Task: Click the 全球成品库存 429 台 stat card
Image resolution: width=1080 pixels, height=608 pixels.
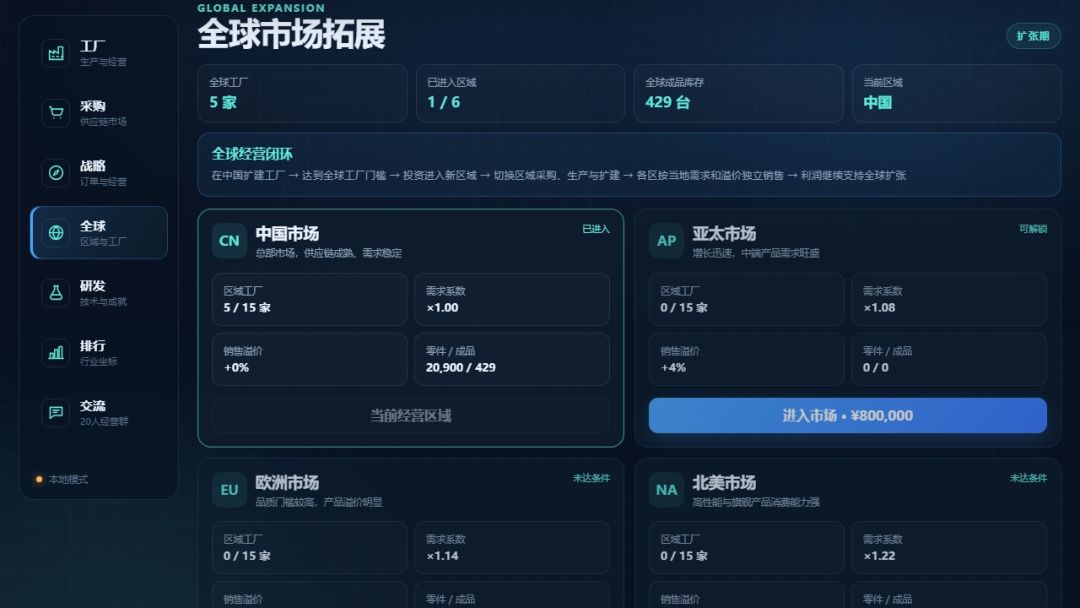Action: click(x=738, y=94)
